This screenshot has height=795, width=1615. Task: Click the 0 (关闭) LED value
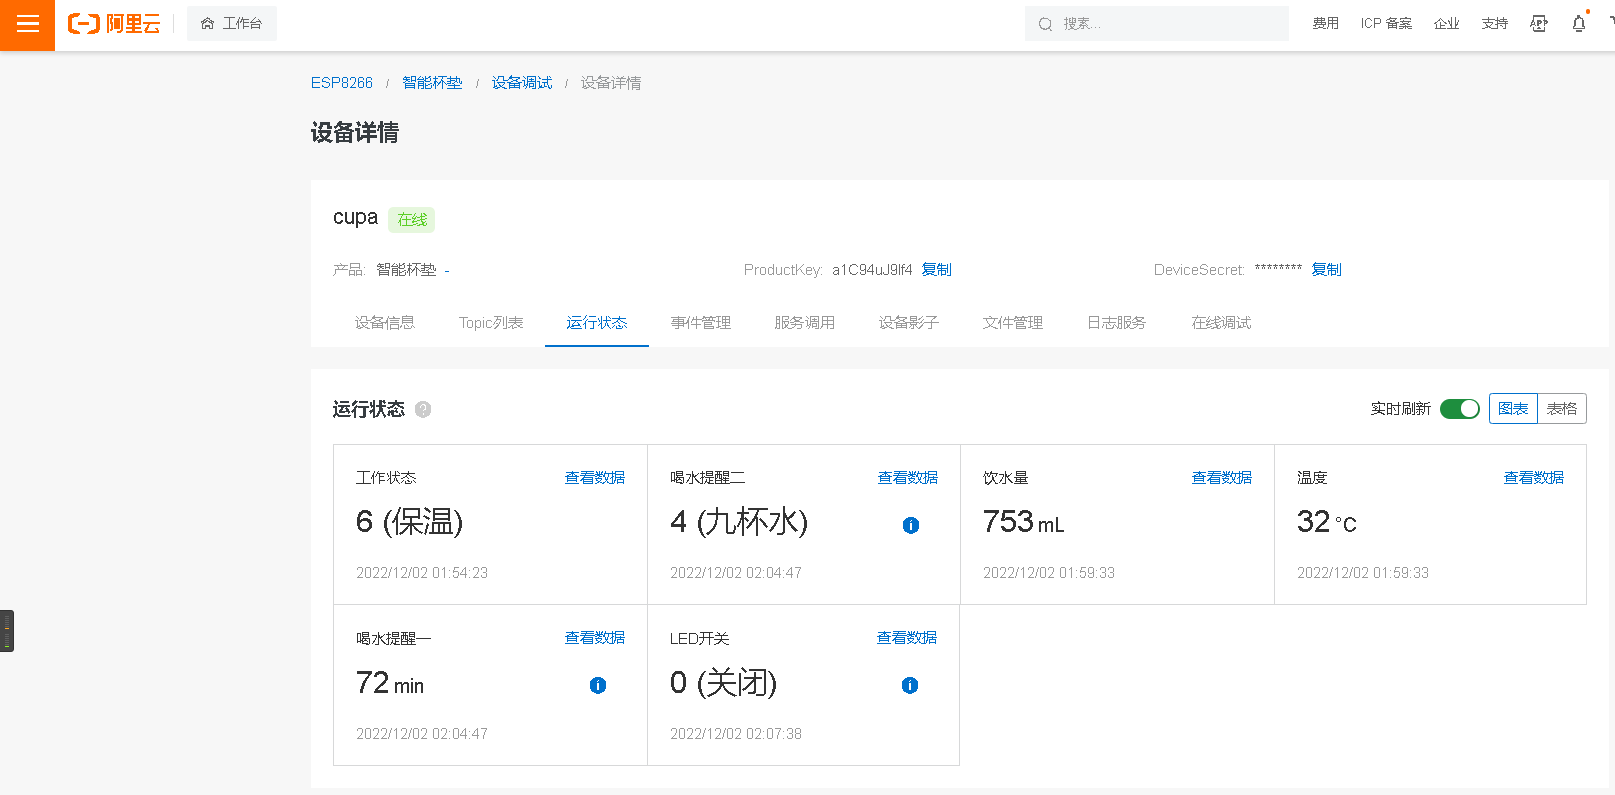pyautogui.click(x=723, y=683)
